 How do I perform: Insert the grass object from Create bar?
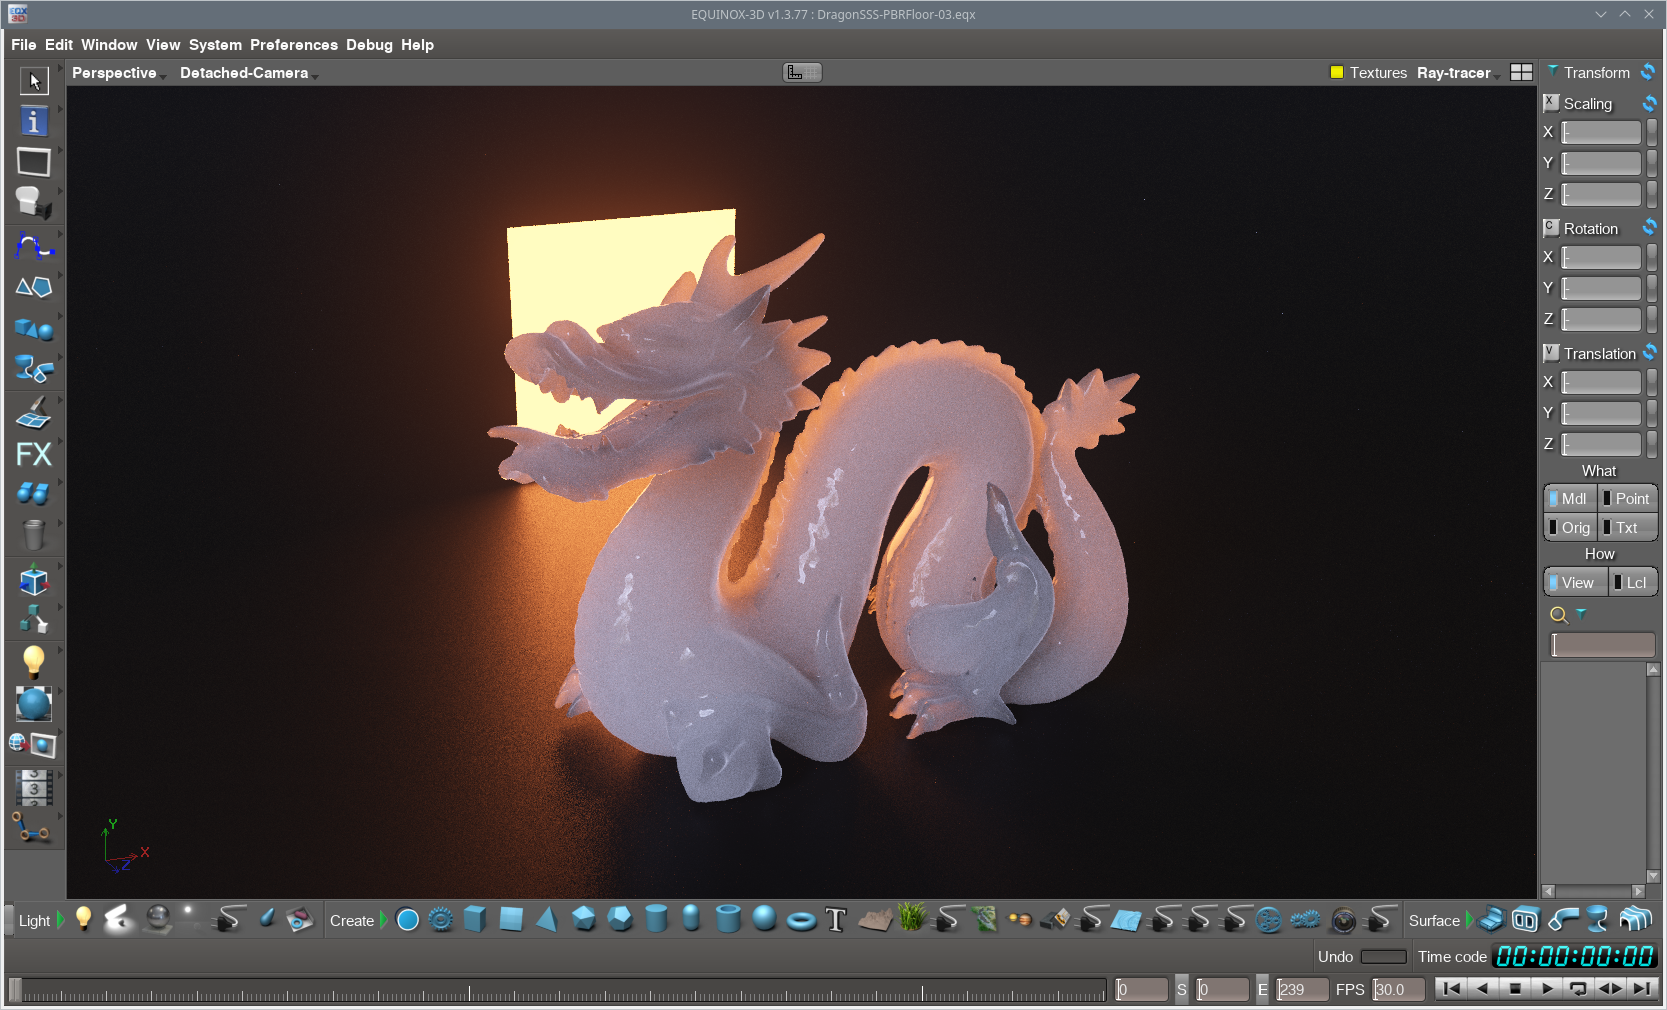pos(912,918)
